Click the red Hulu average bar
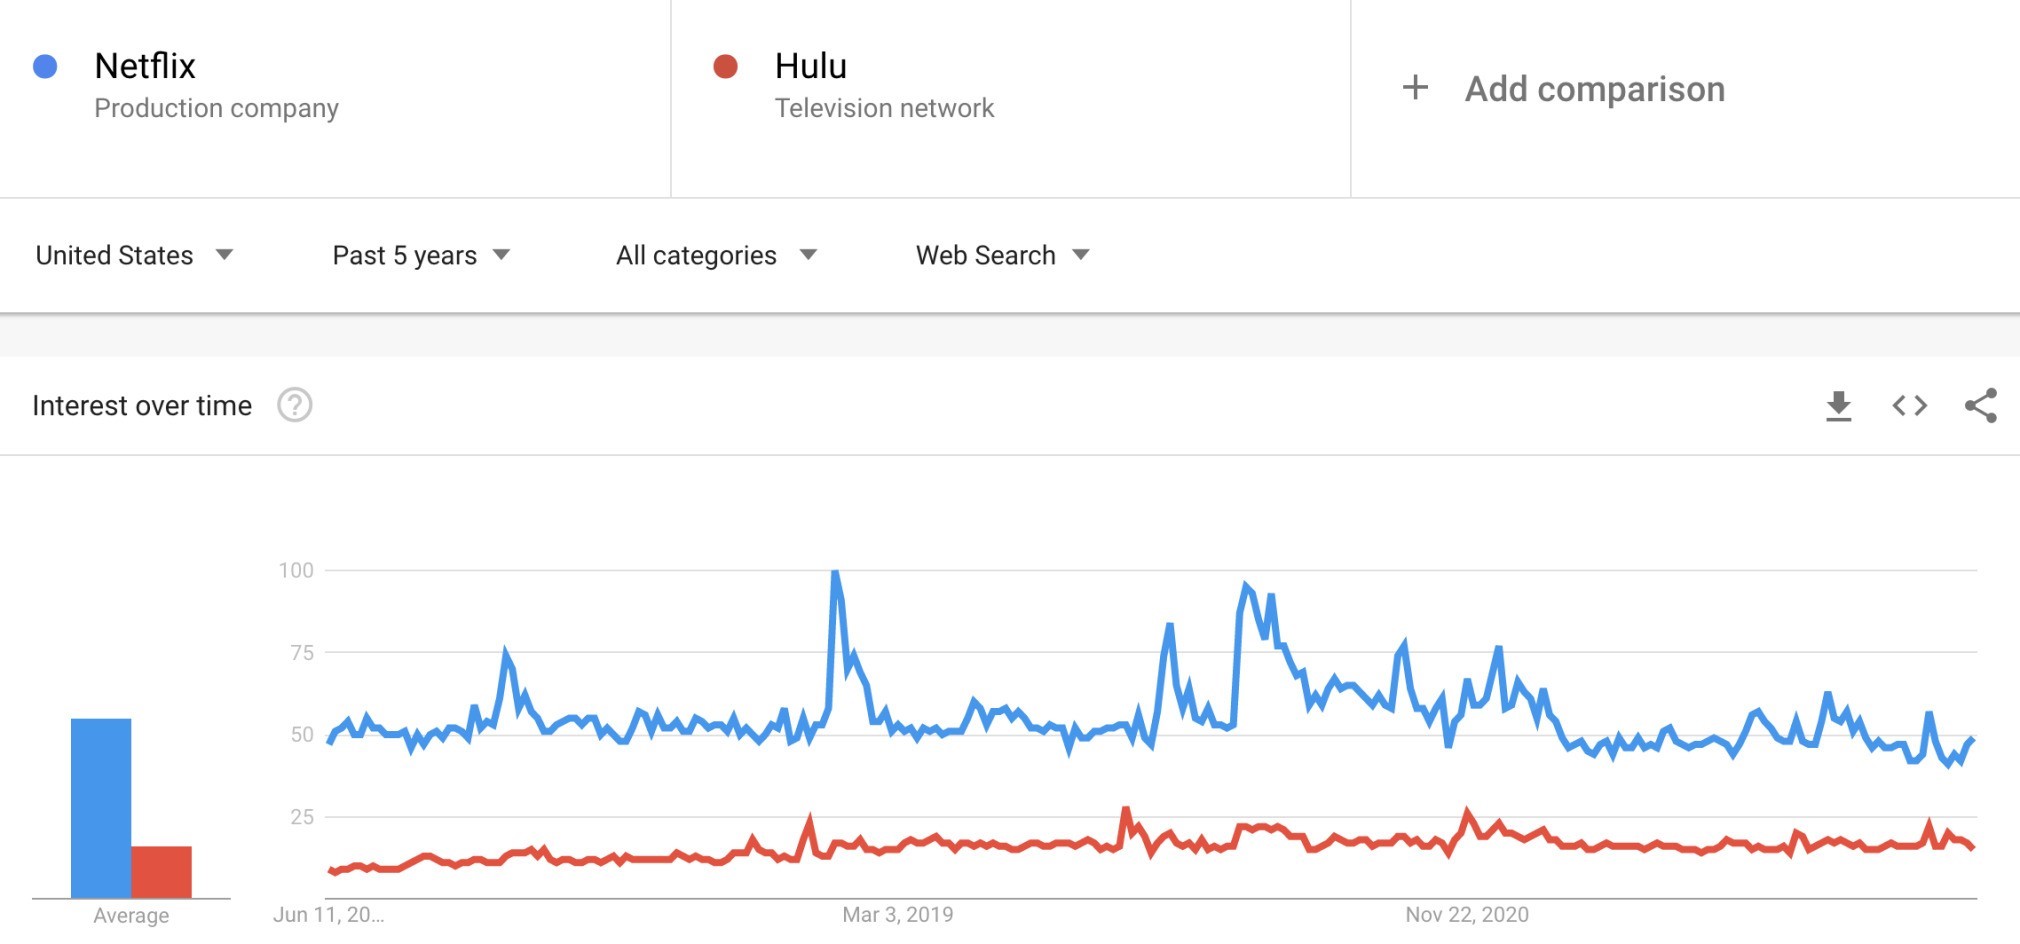 click(x=161, y=872)
